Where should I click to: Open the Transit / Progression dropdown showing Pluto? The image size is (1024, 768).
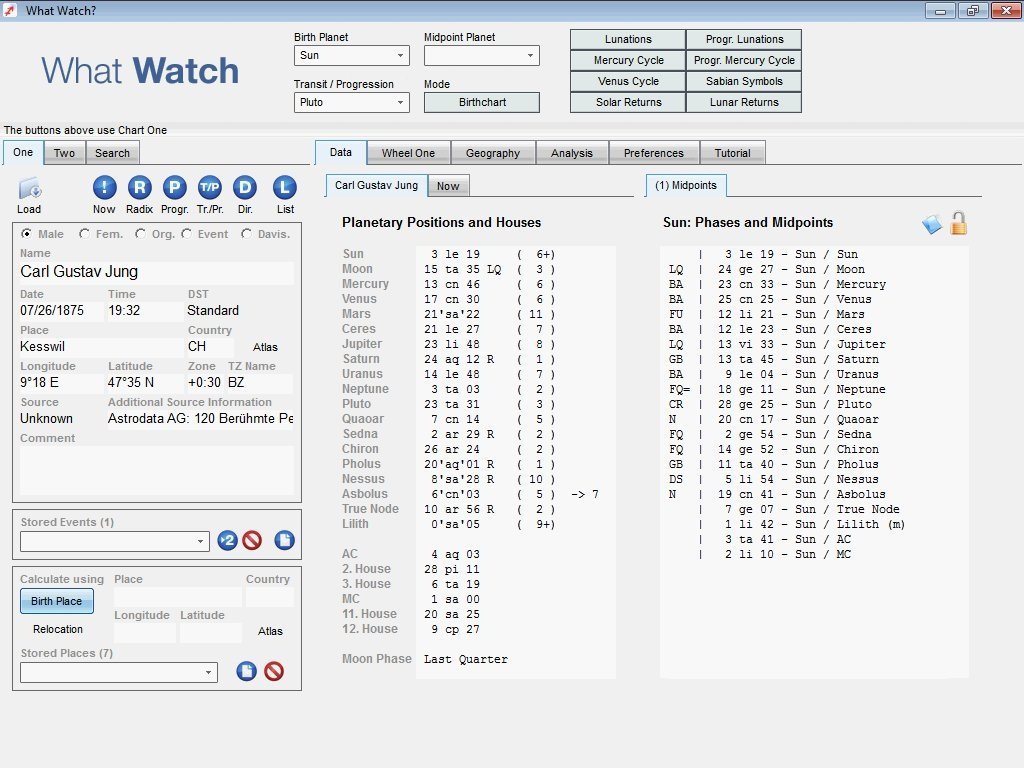coord(351,103)
